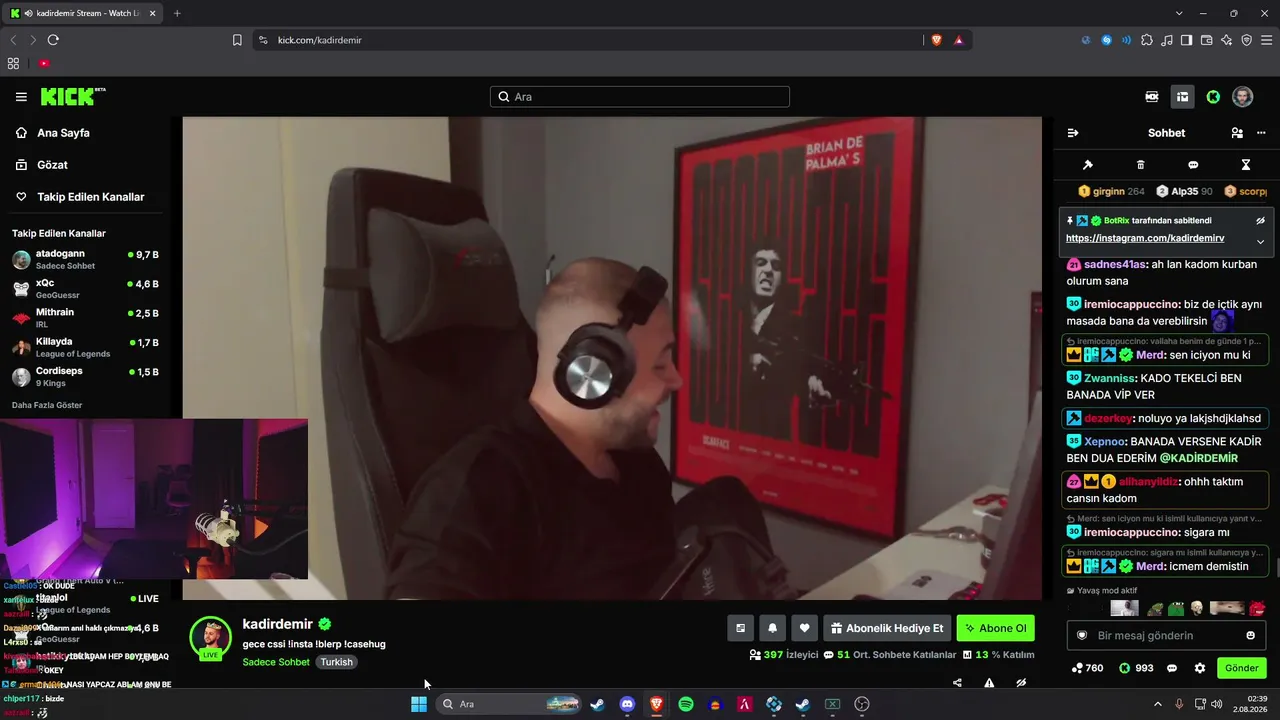Open Windows Start menu
Viewport: 1280px width, 720px height.
click(x=419, y=704)
